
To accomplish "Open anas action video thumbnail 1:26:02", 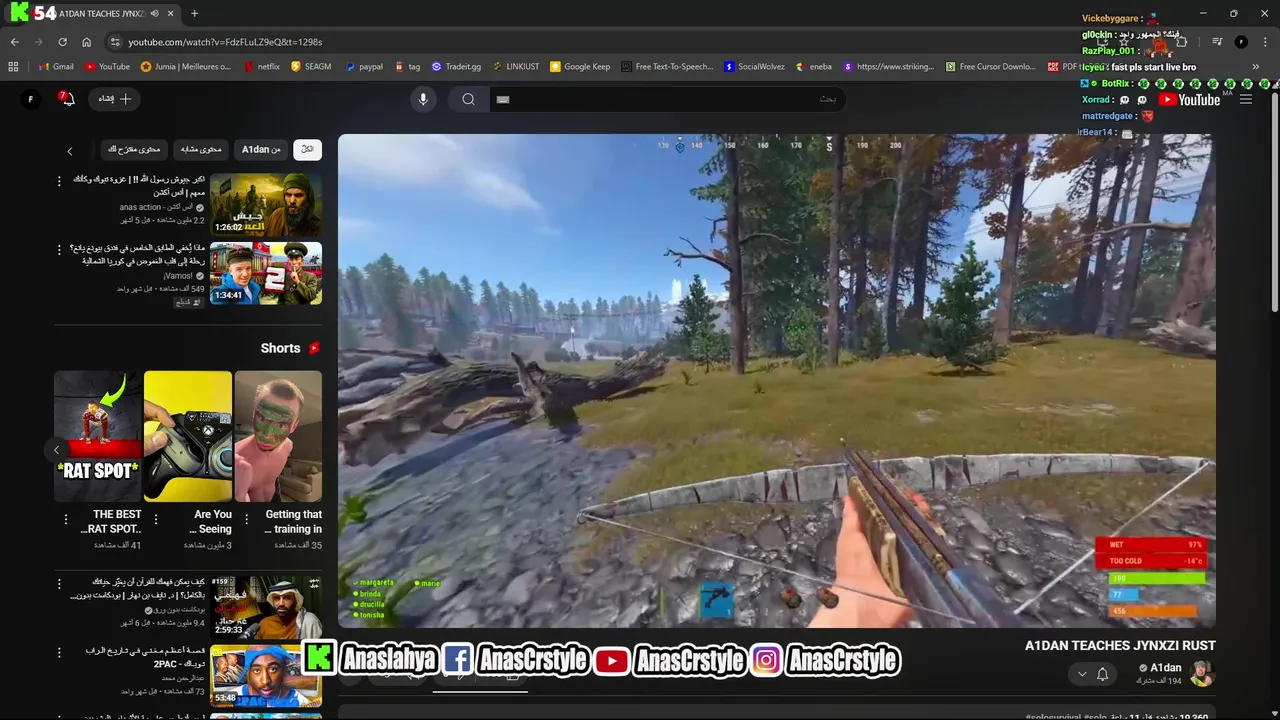I will pos(266,205).
